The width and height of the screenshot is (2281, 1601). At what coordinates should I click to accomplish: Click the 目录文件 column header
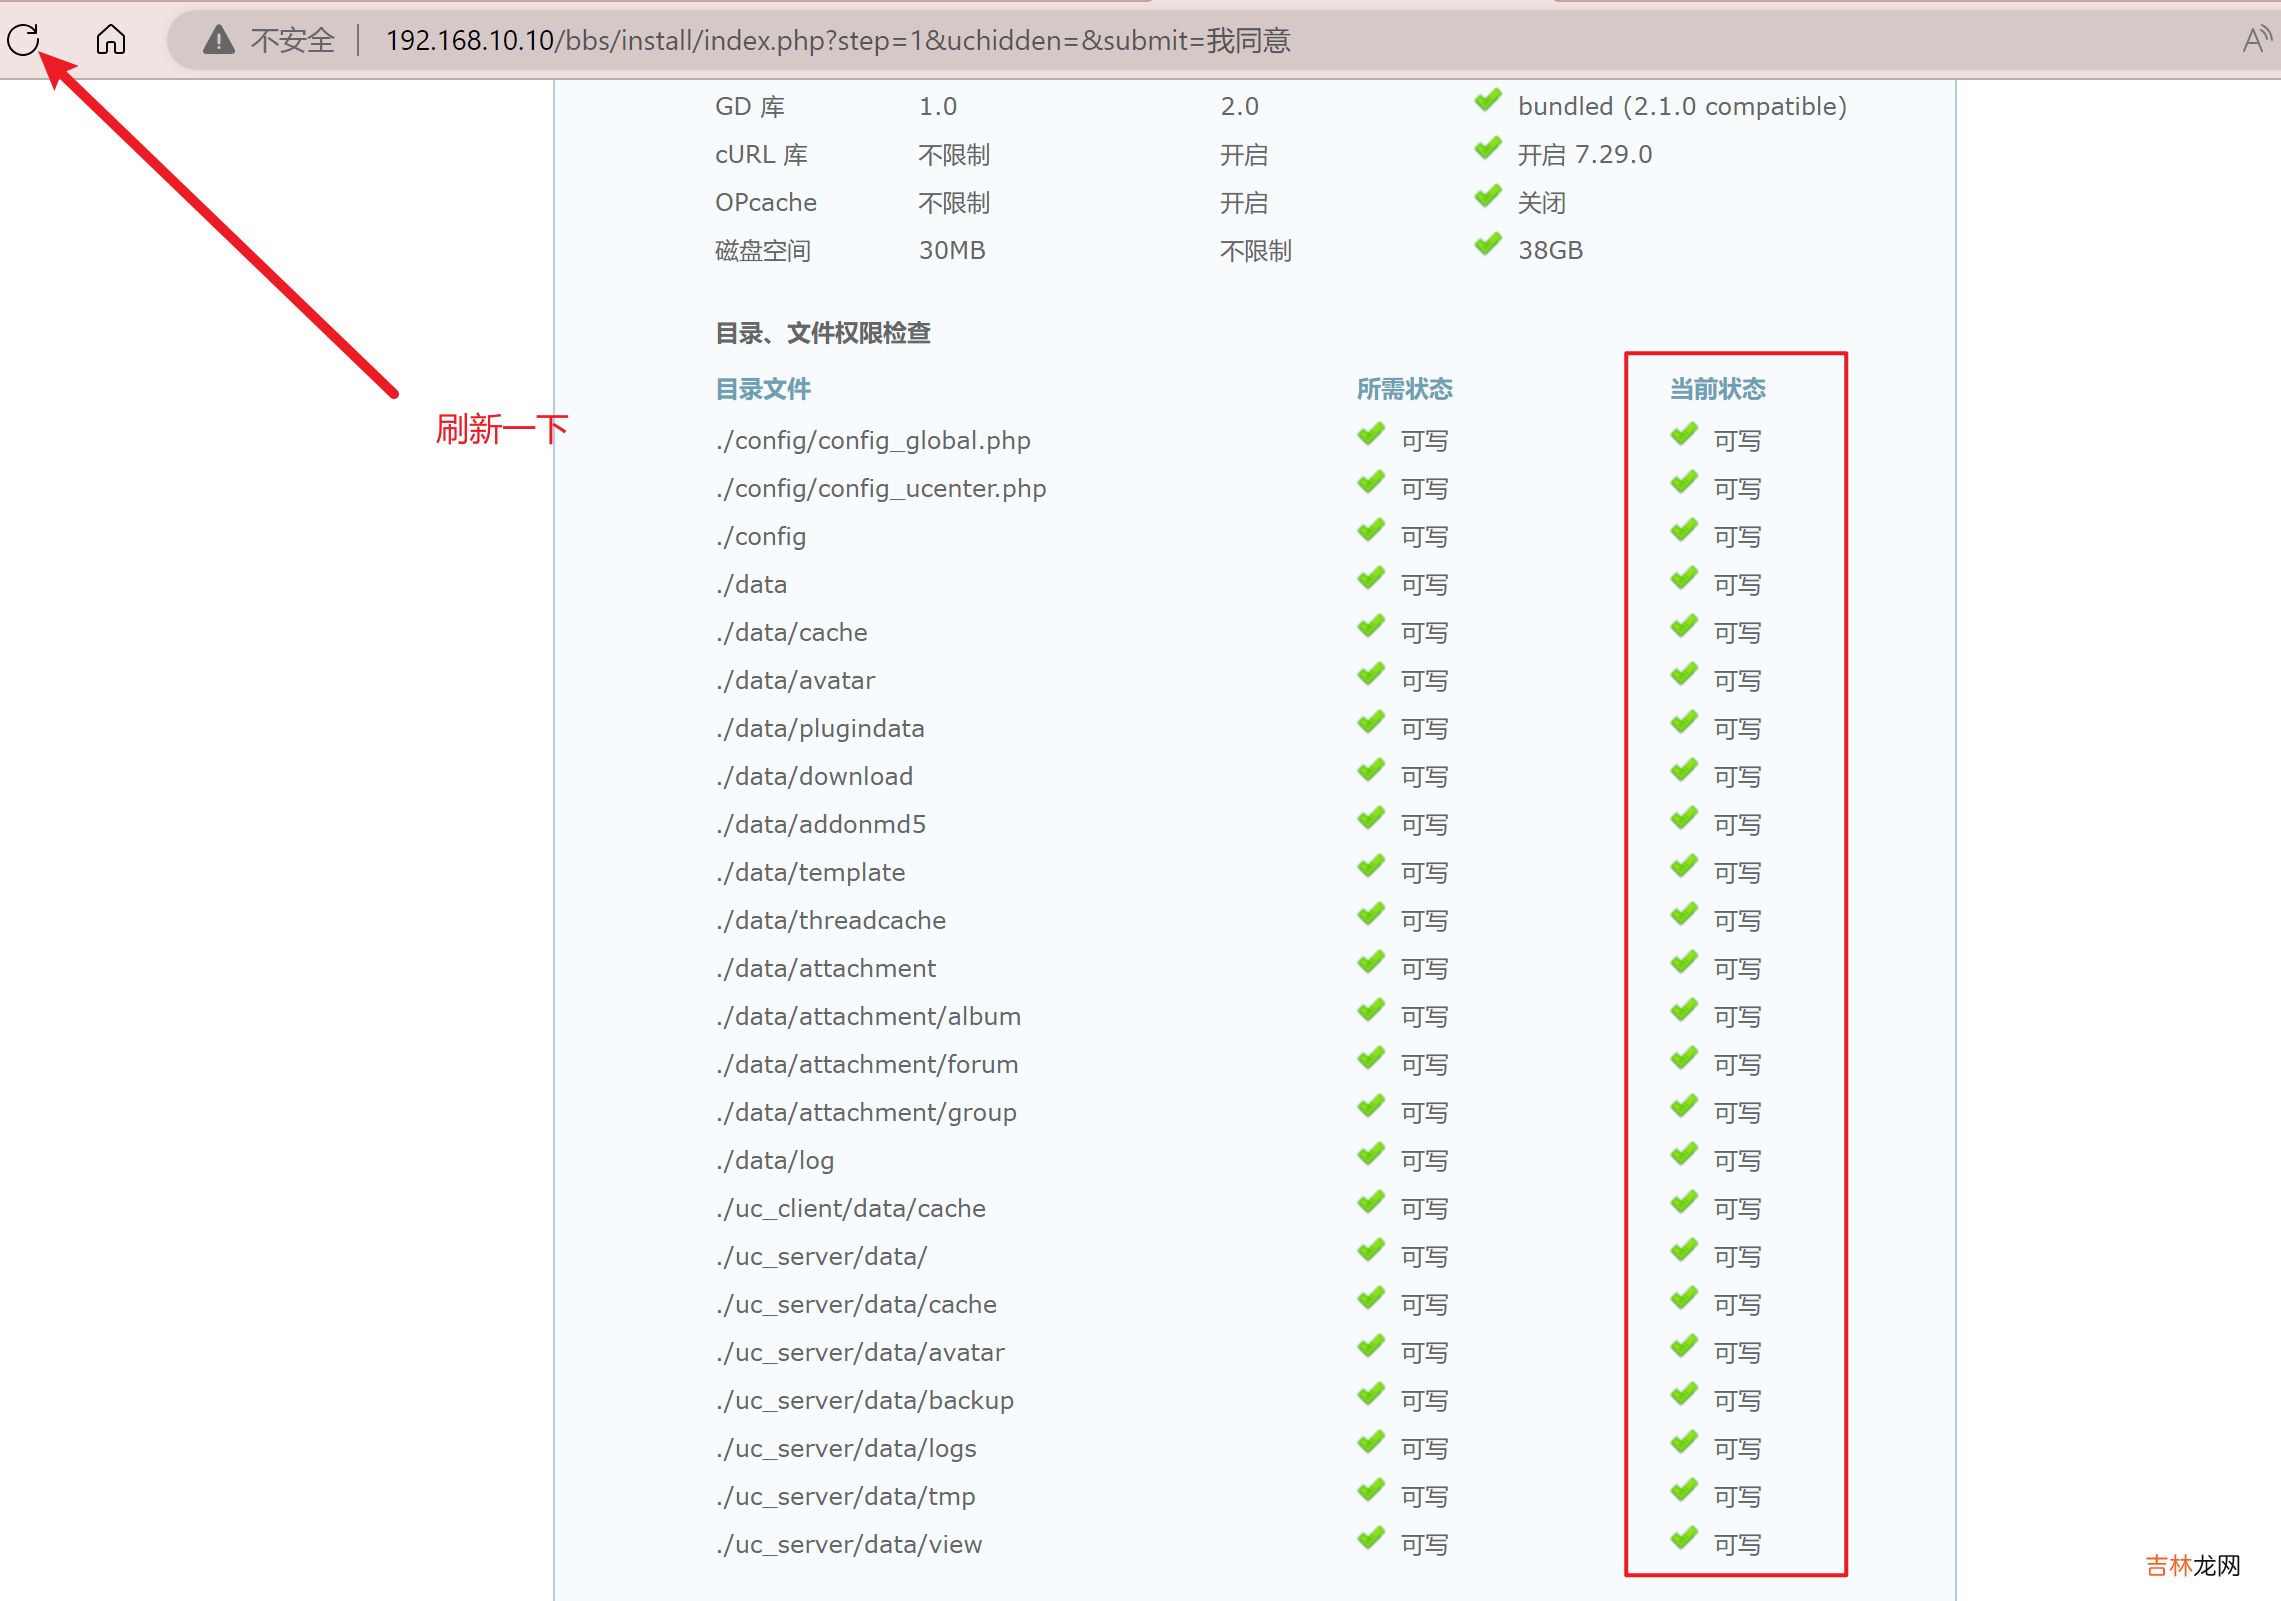(763, 389)
